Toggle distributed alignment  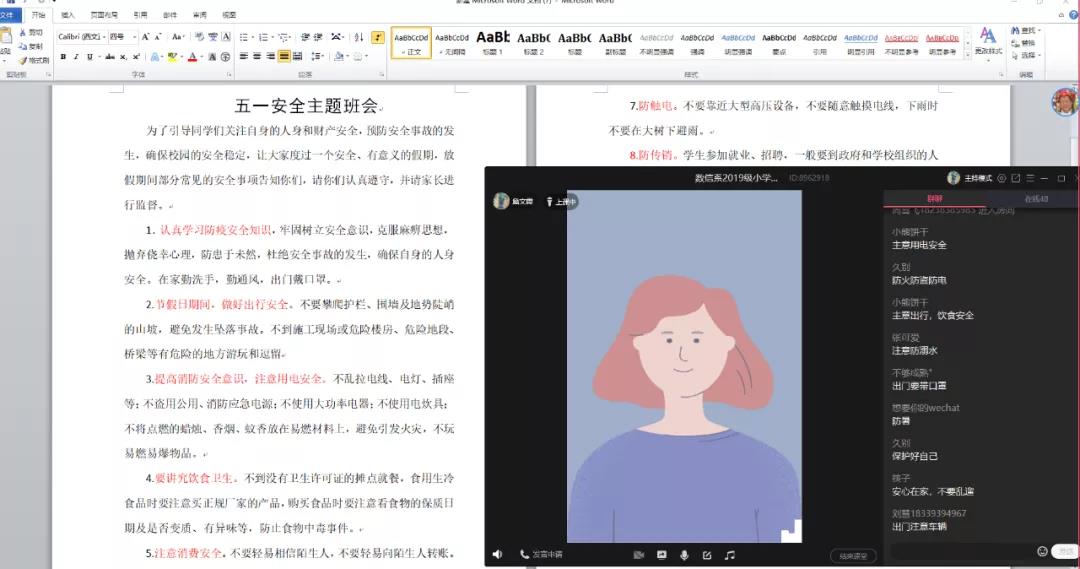[x=298, y=56]
